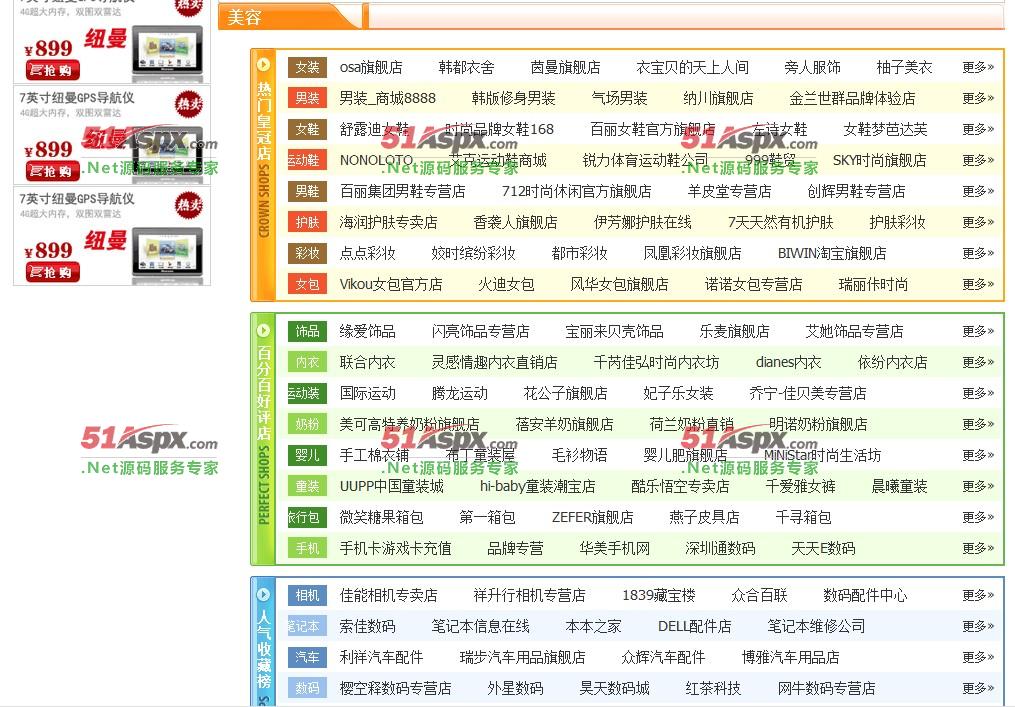Screen dimensions: 1015x707
Task: Choose the green 饰品 category tag
Action: coord(307,331)
